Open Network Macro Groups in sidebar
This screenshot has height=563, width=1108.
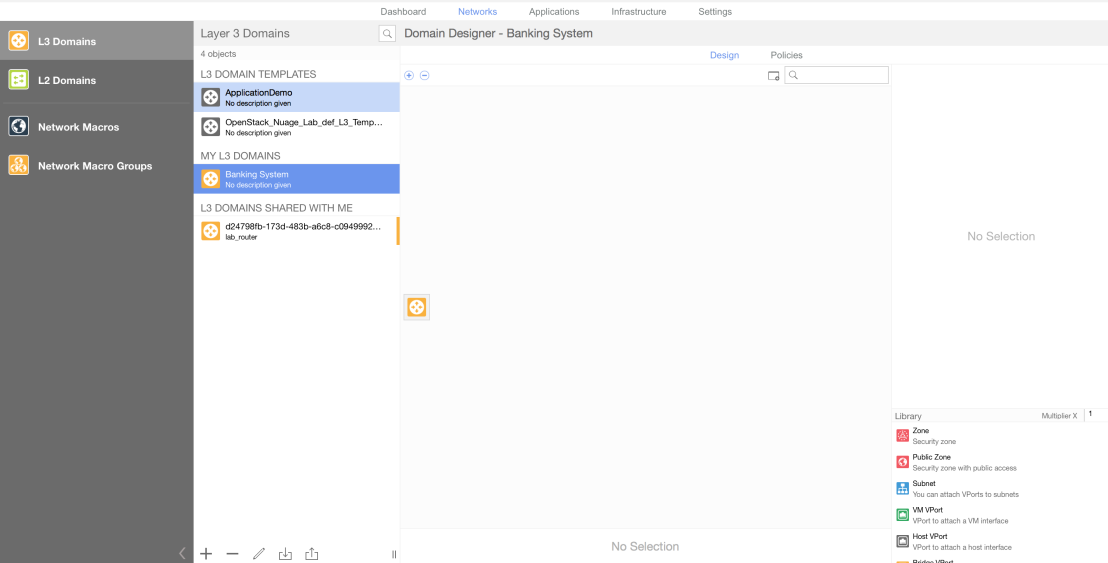(x=95, y=166)
